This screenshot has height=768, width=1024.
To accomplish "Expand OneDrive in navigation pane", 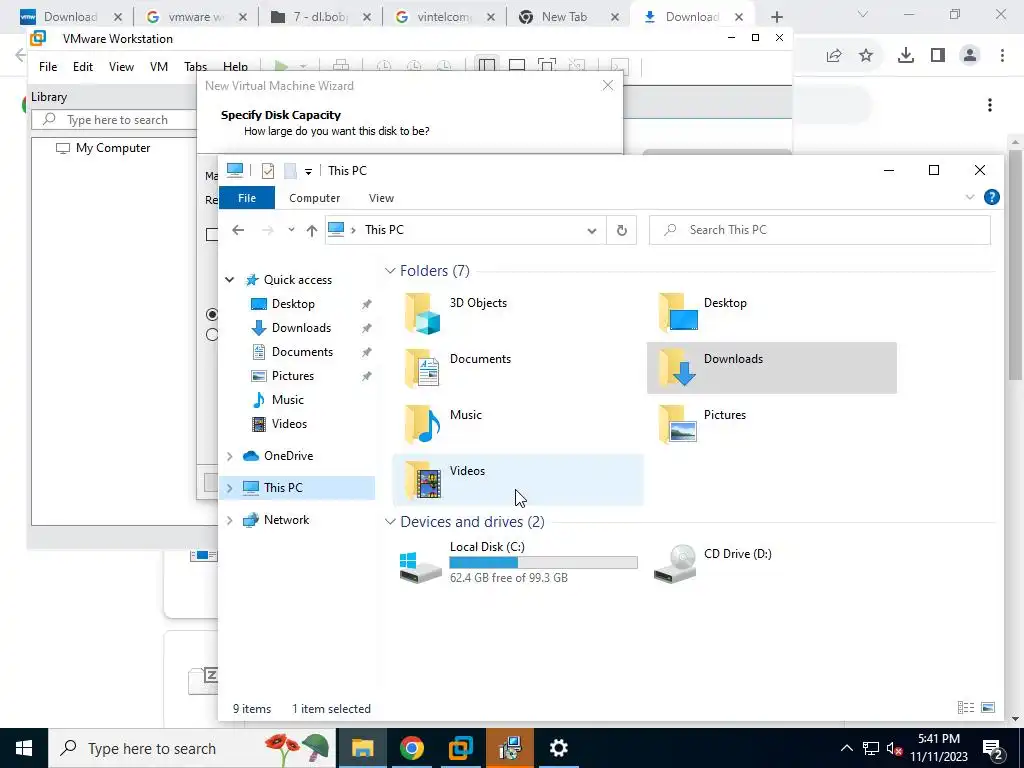I will (230, 456).
